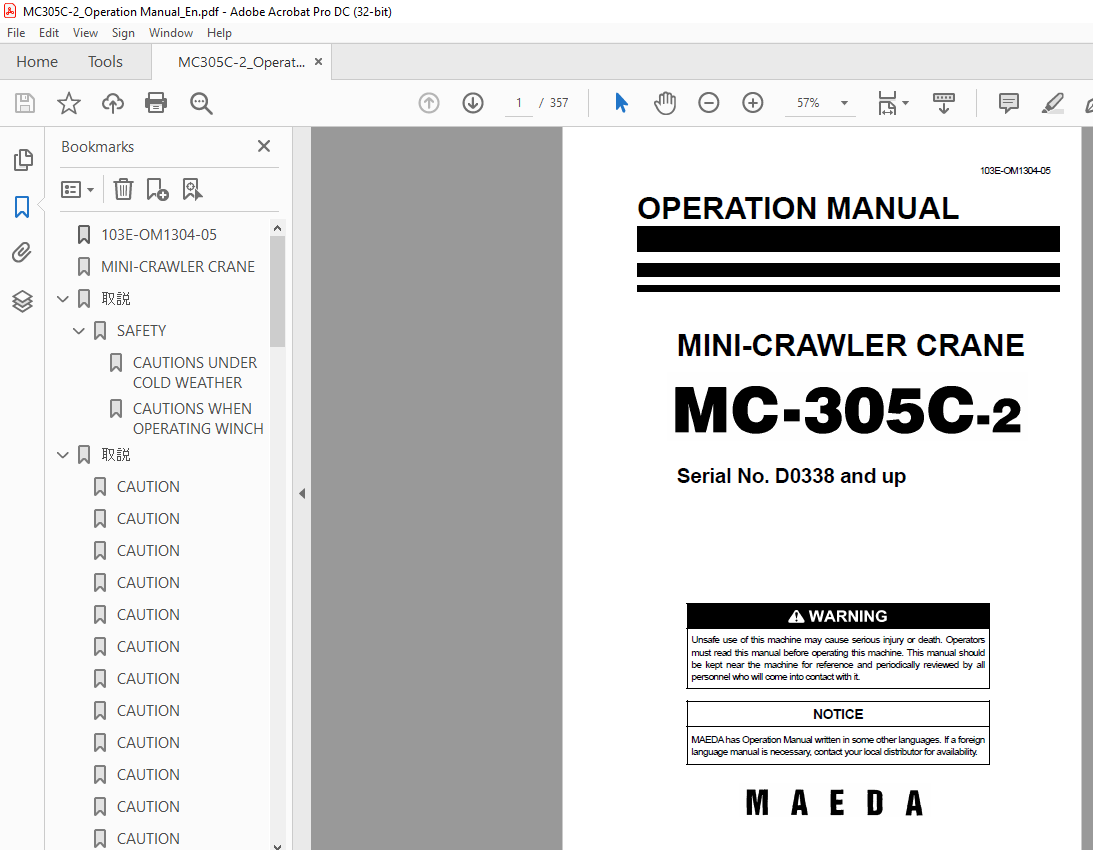Viewport: 1093px width, 850px height.
Task: Select the Highlight pen tool
Action: tap(1052, 103)
